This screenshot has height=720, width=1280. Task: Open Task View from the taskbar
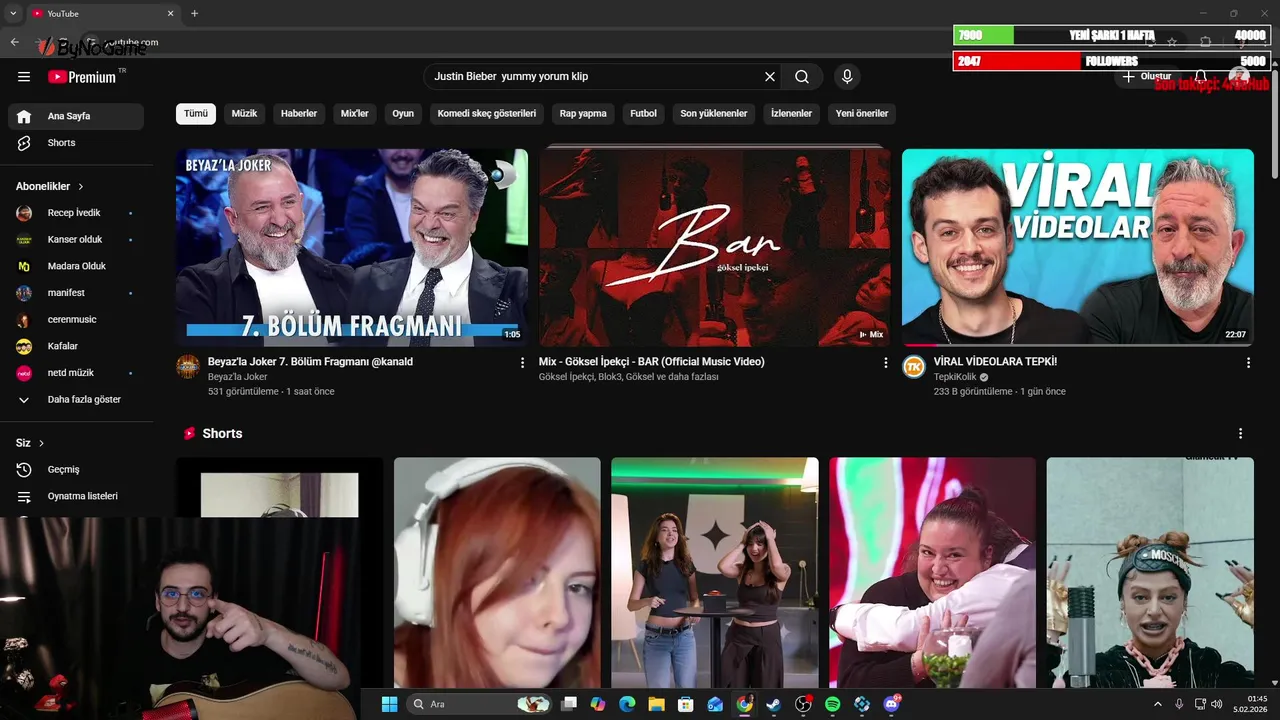(x=569, y=704)
